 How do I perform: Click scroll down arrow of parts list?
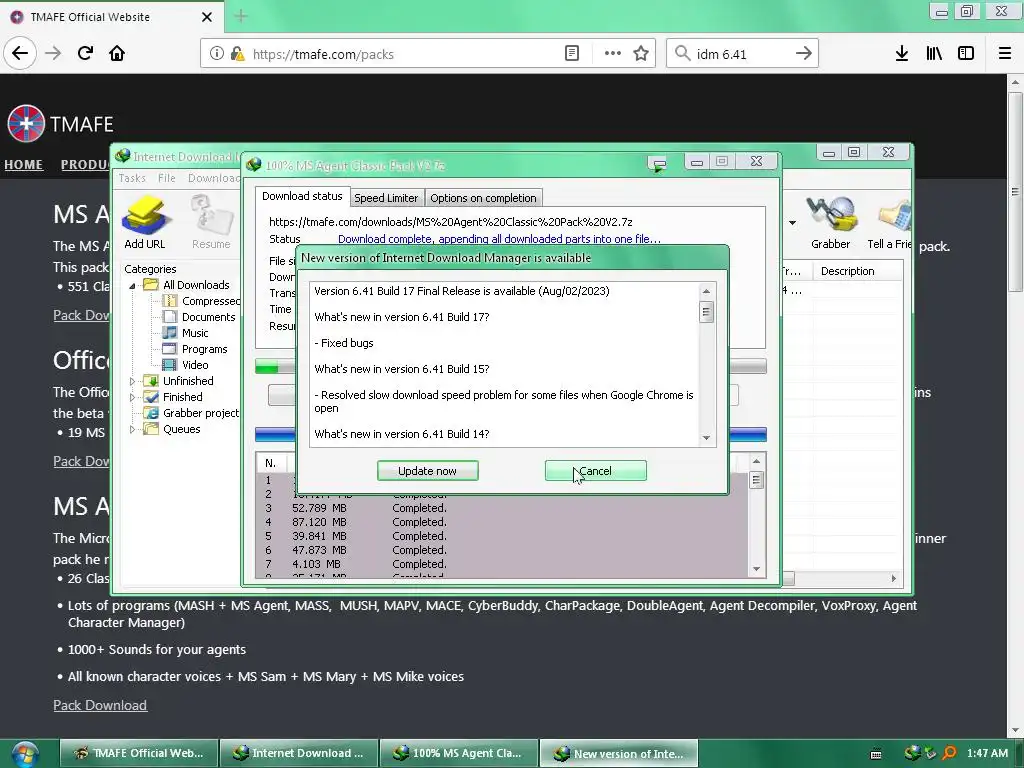(x=756, y=569)
